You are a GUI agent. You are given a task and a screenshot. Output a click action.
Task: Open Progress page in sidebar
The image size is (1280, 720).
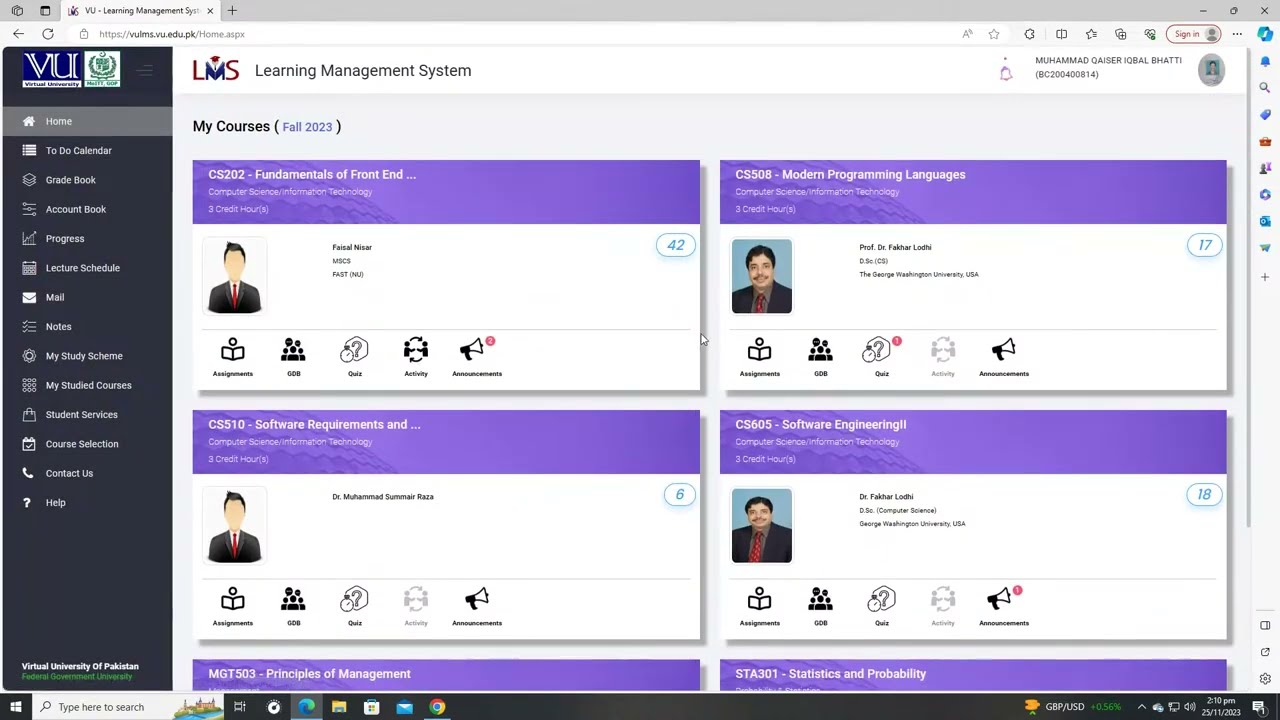pyautogui.click(x=87, y=238)
